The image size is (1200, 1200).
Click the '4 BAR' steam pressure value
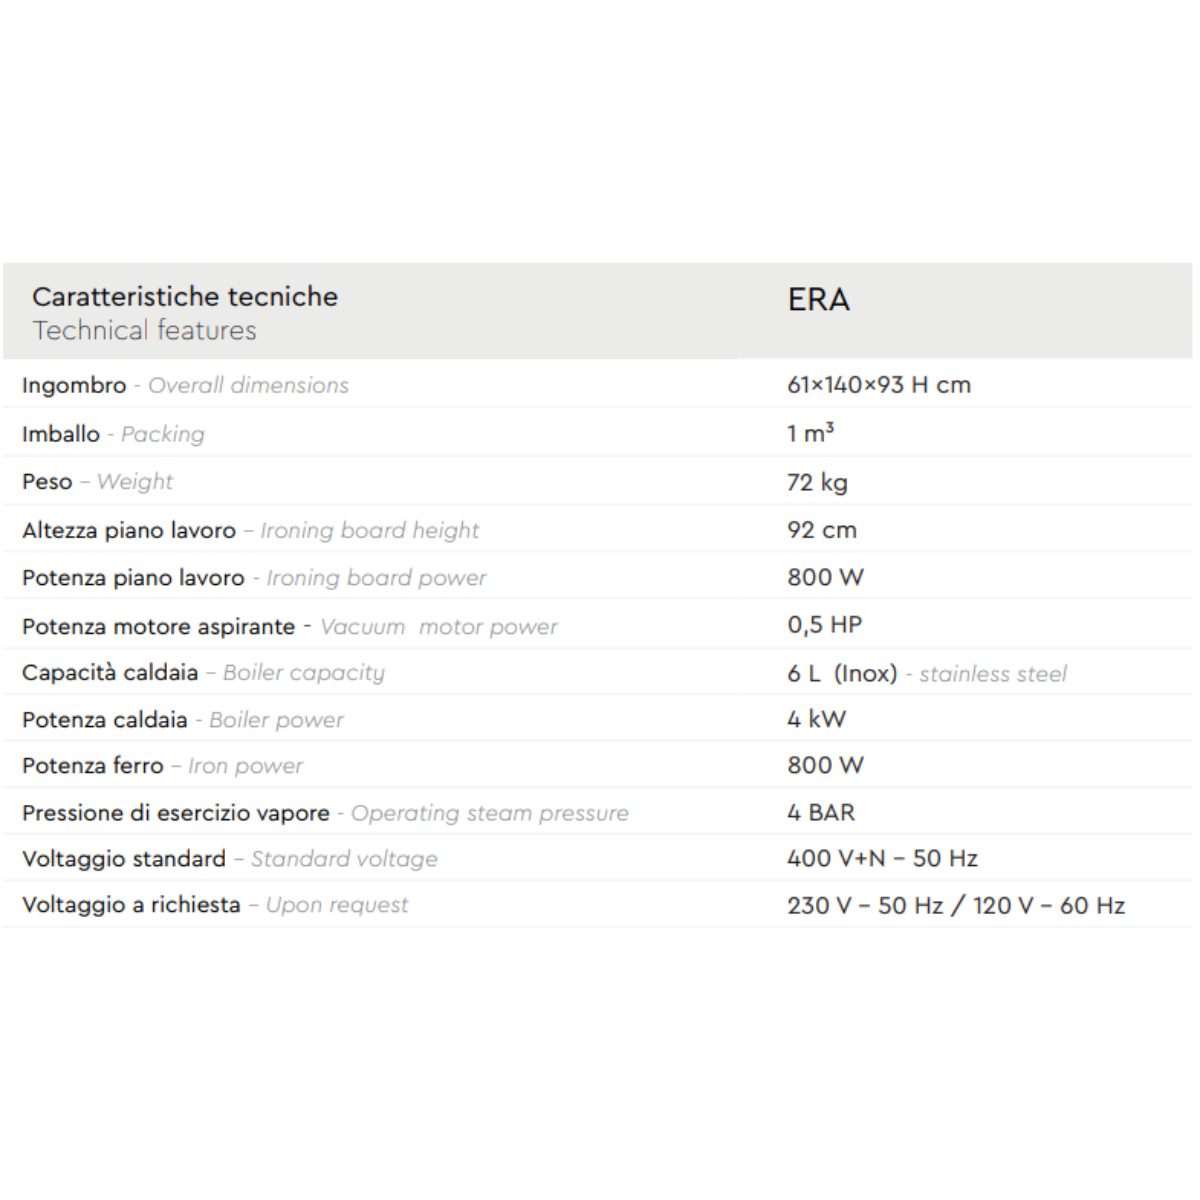pyautogui.click(x=820, y=813)
